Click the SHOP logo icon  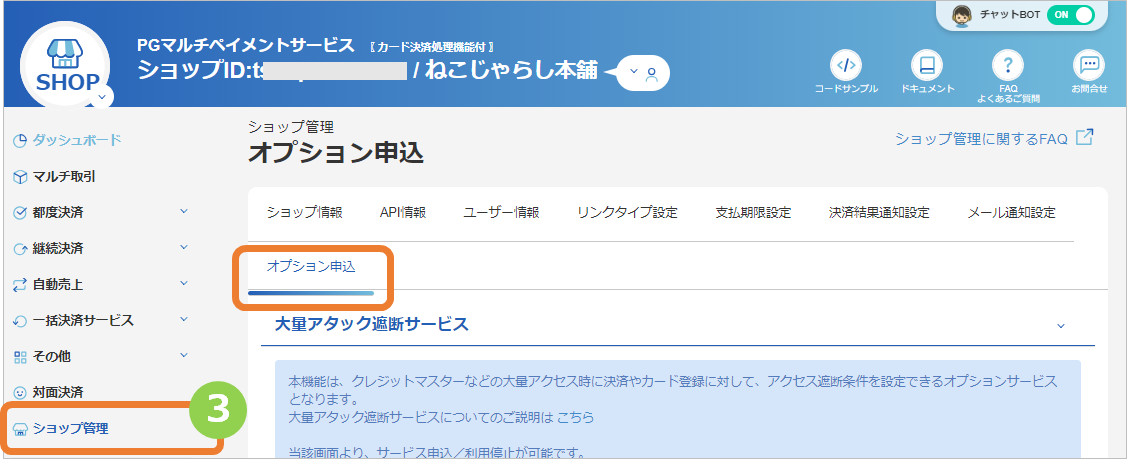click(65, 65)
